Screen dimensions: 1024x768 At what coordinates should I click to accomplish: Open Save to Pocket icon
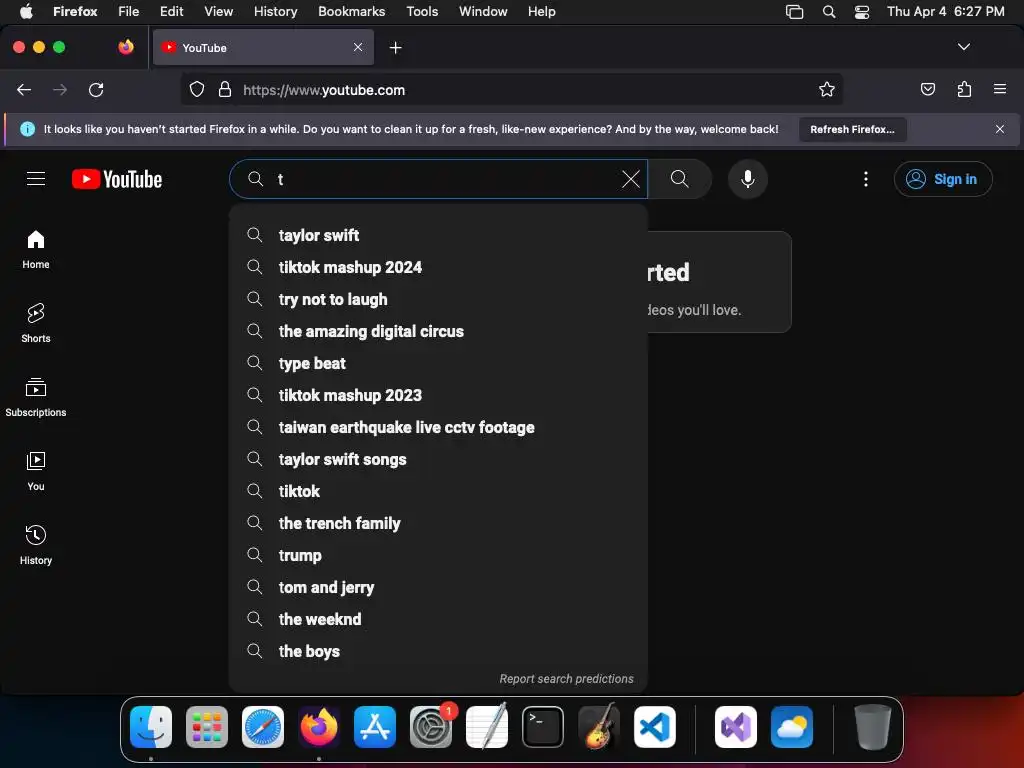pyautogui.click(x=927, y=89)
